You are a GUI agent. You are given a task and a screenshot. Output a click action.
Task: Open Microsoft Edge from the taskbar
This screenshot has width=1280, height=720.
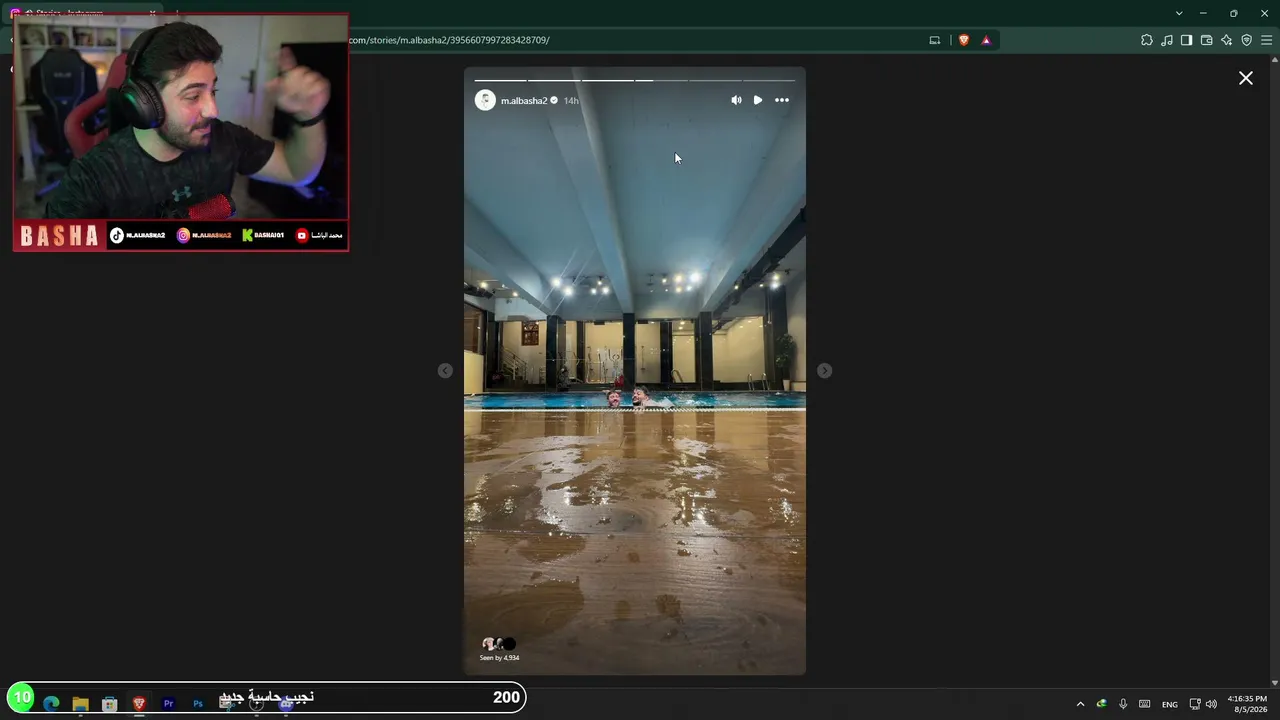pyautogui.click(x=51, y=703)
